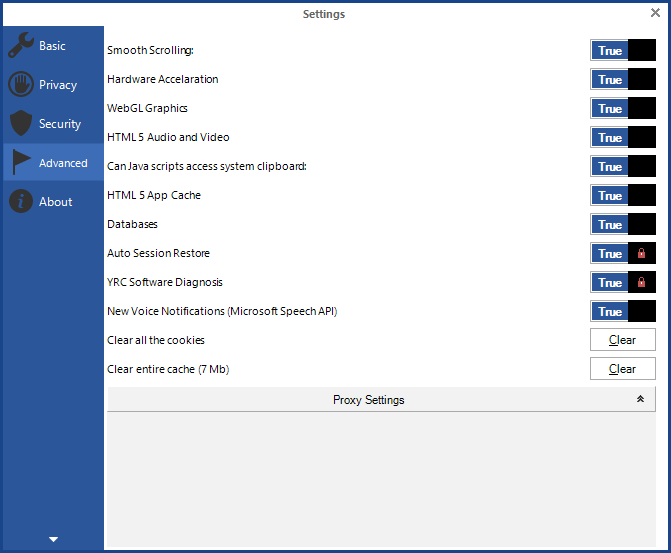Click the red lock on YRC Software Diagnosis
Screen dimensions: 671x553
tap(641, 282)
